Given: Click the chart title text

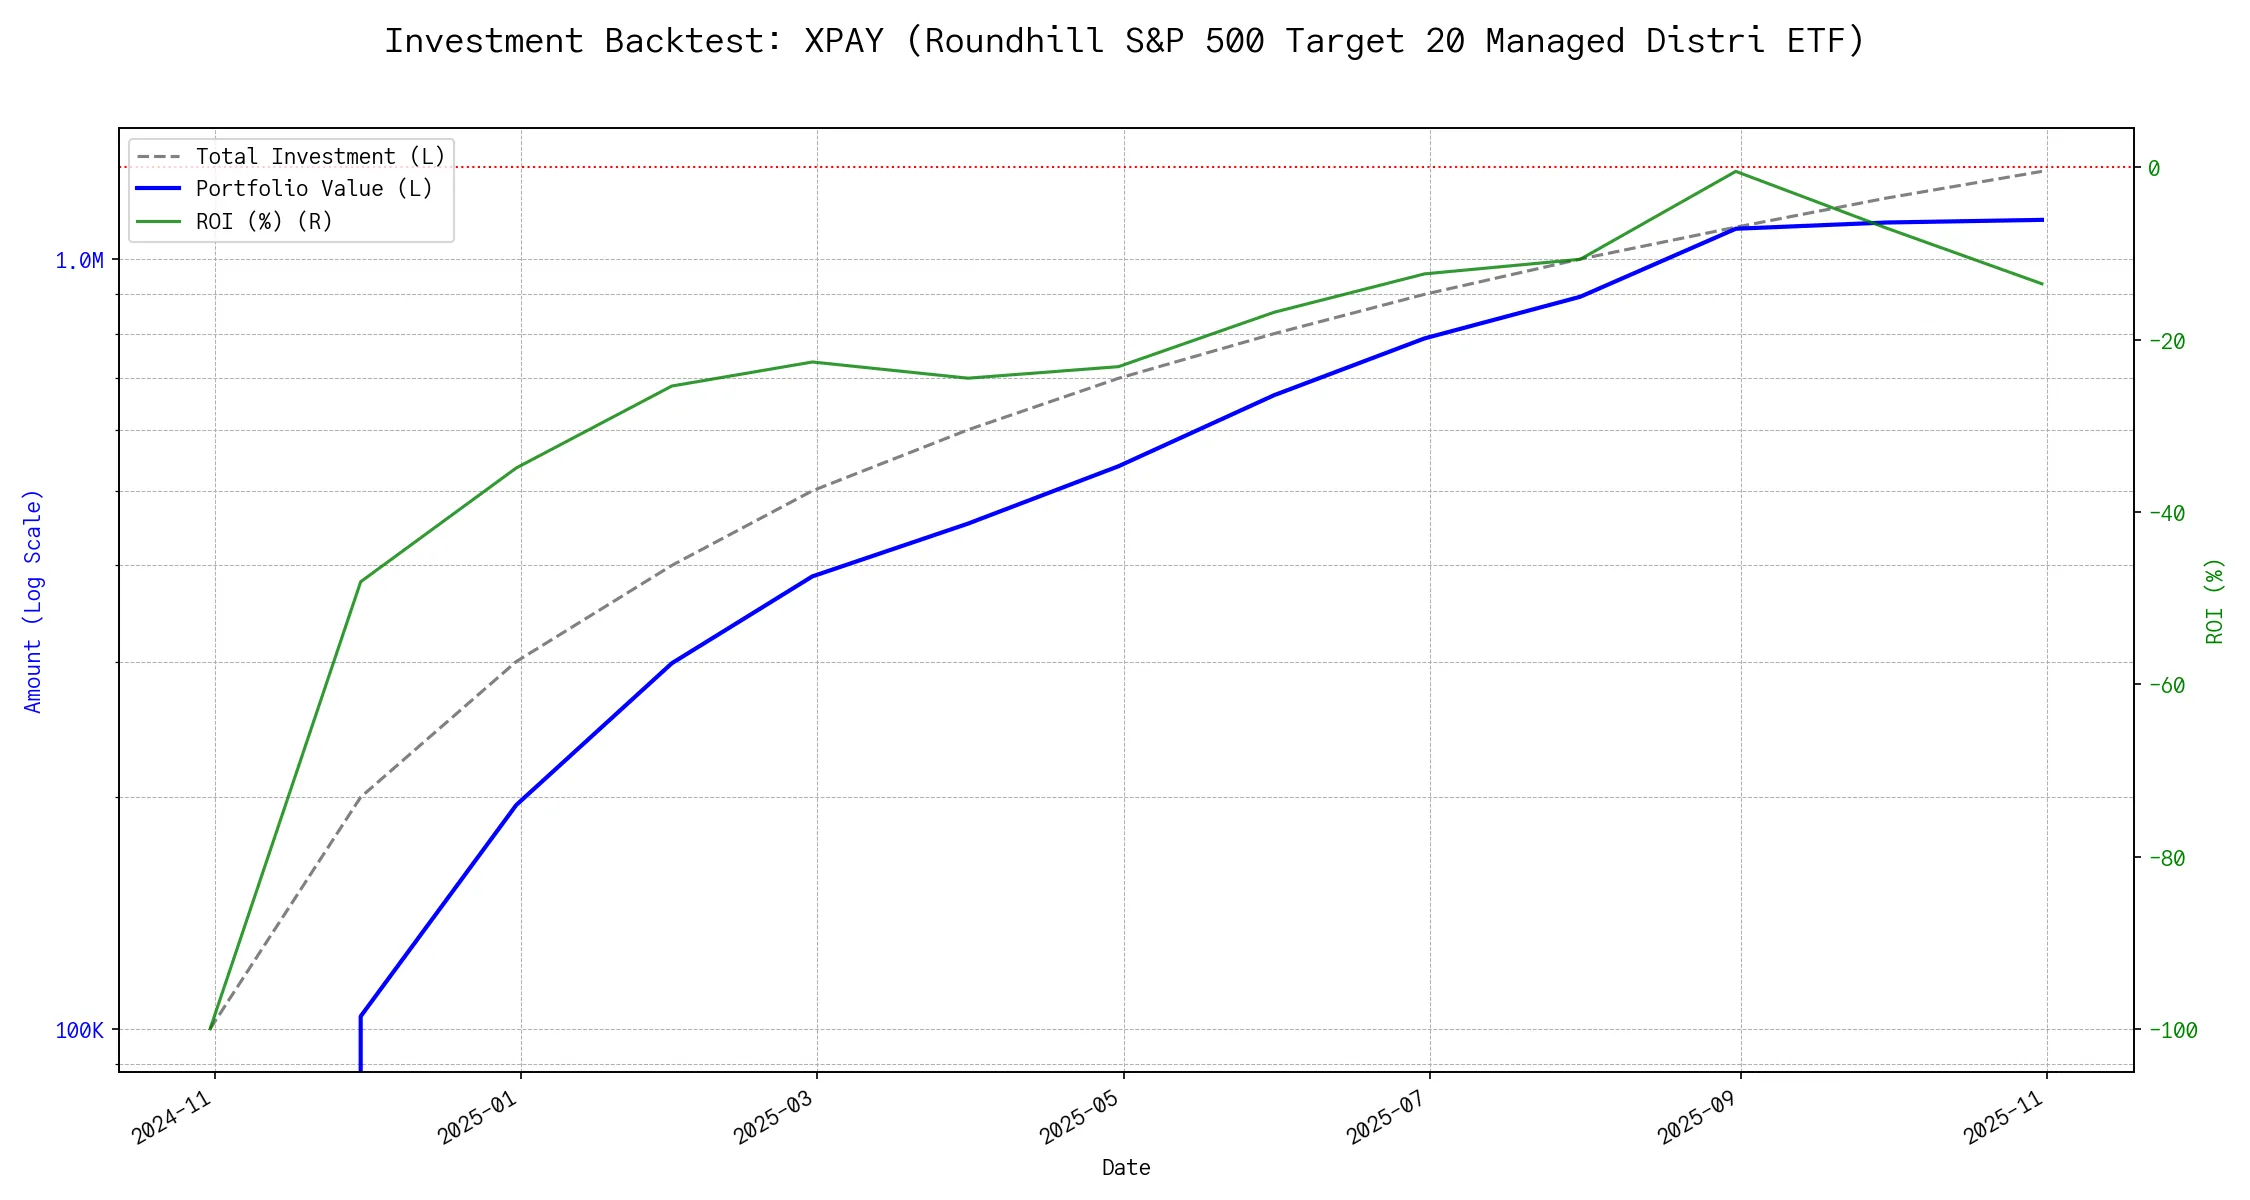Looking at the screenshot, I should pyautogui.click(x=1125, y=41).
